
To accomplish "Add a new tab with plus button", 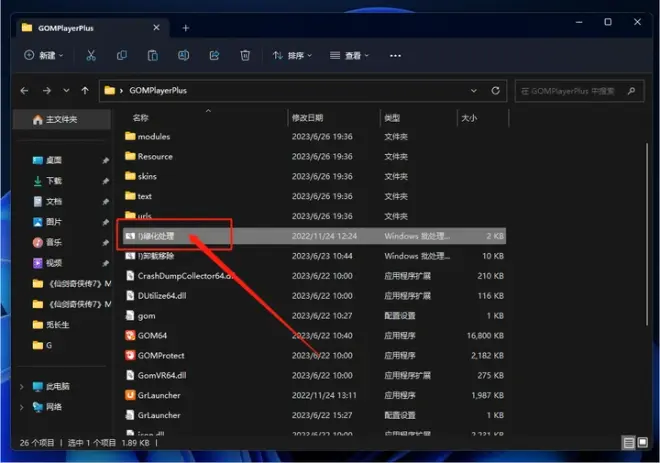I will 186,28.
